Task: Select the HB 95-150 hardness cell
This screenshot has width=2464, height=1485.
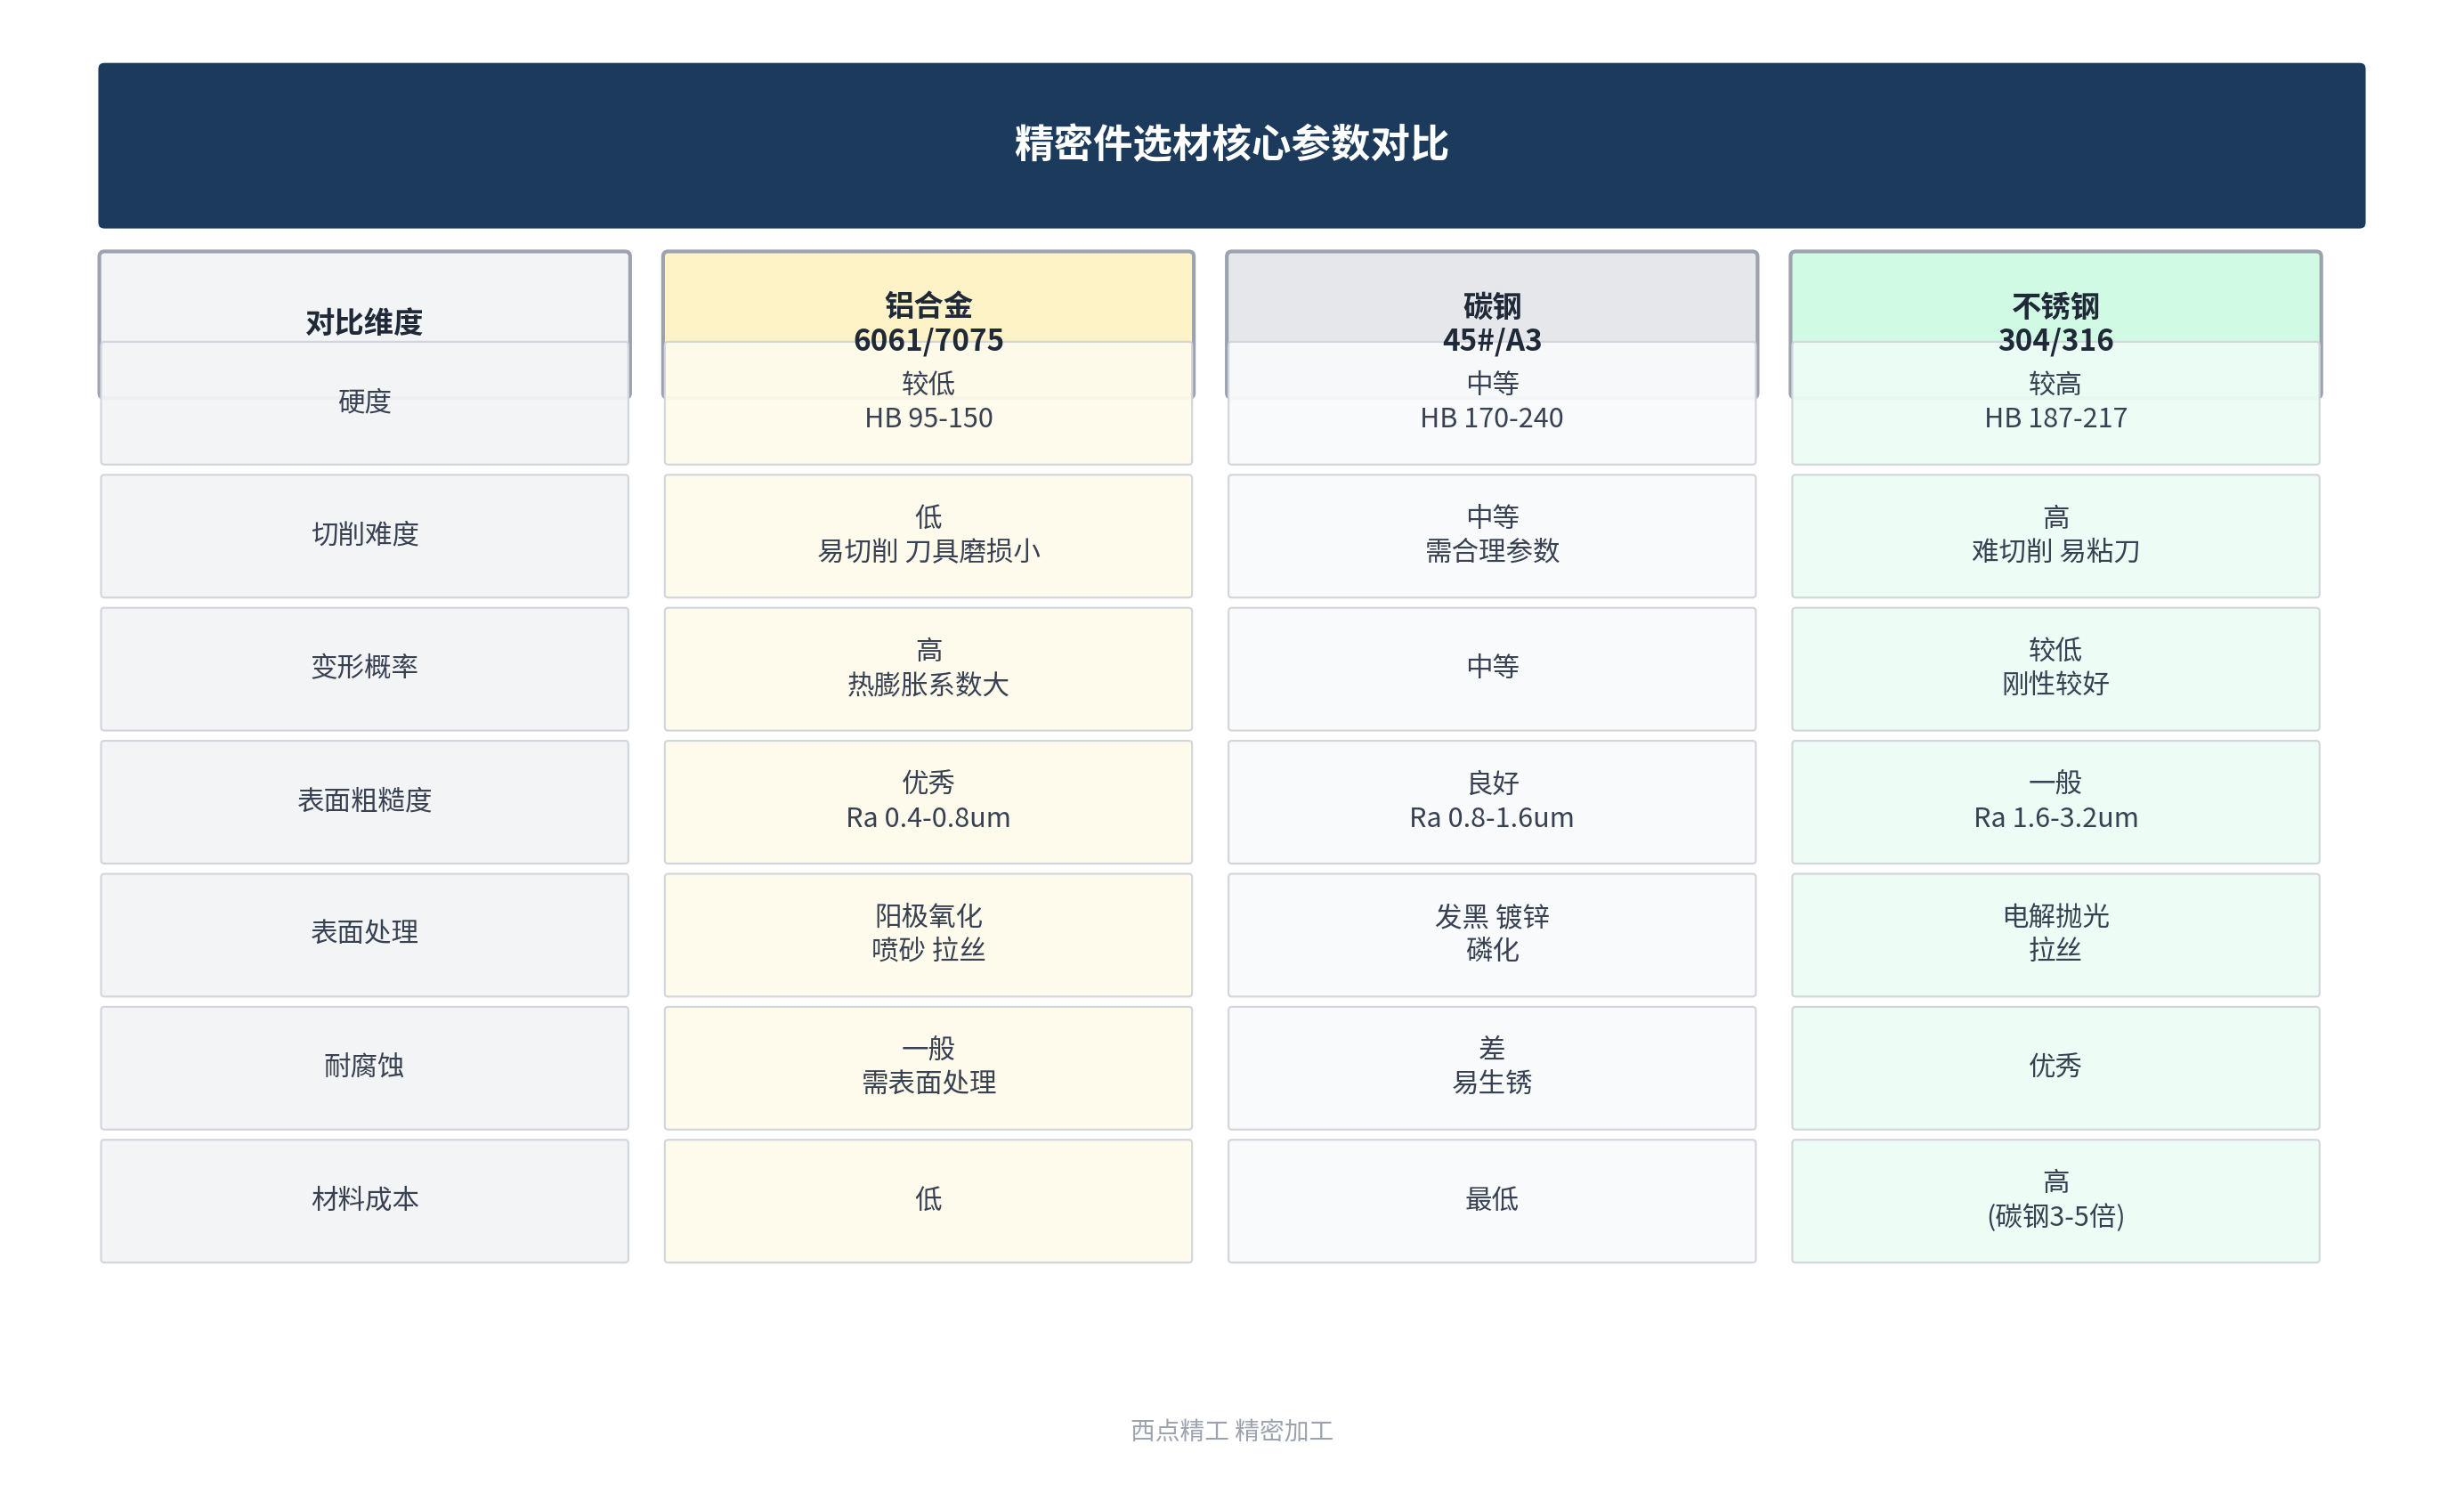Action: 928,402
